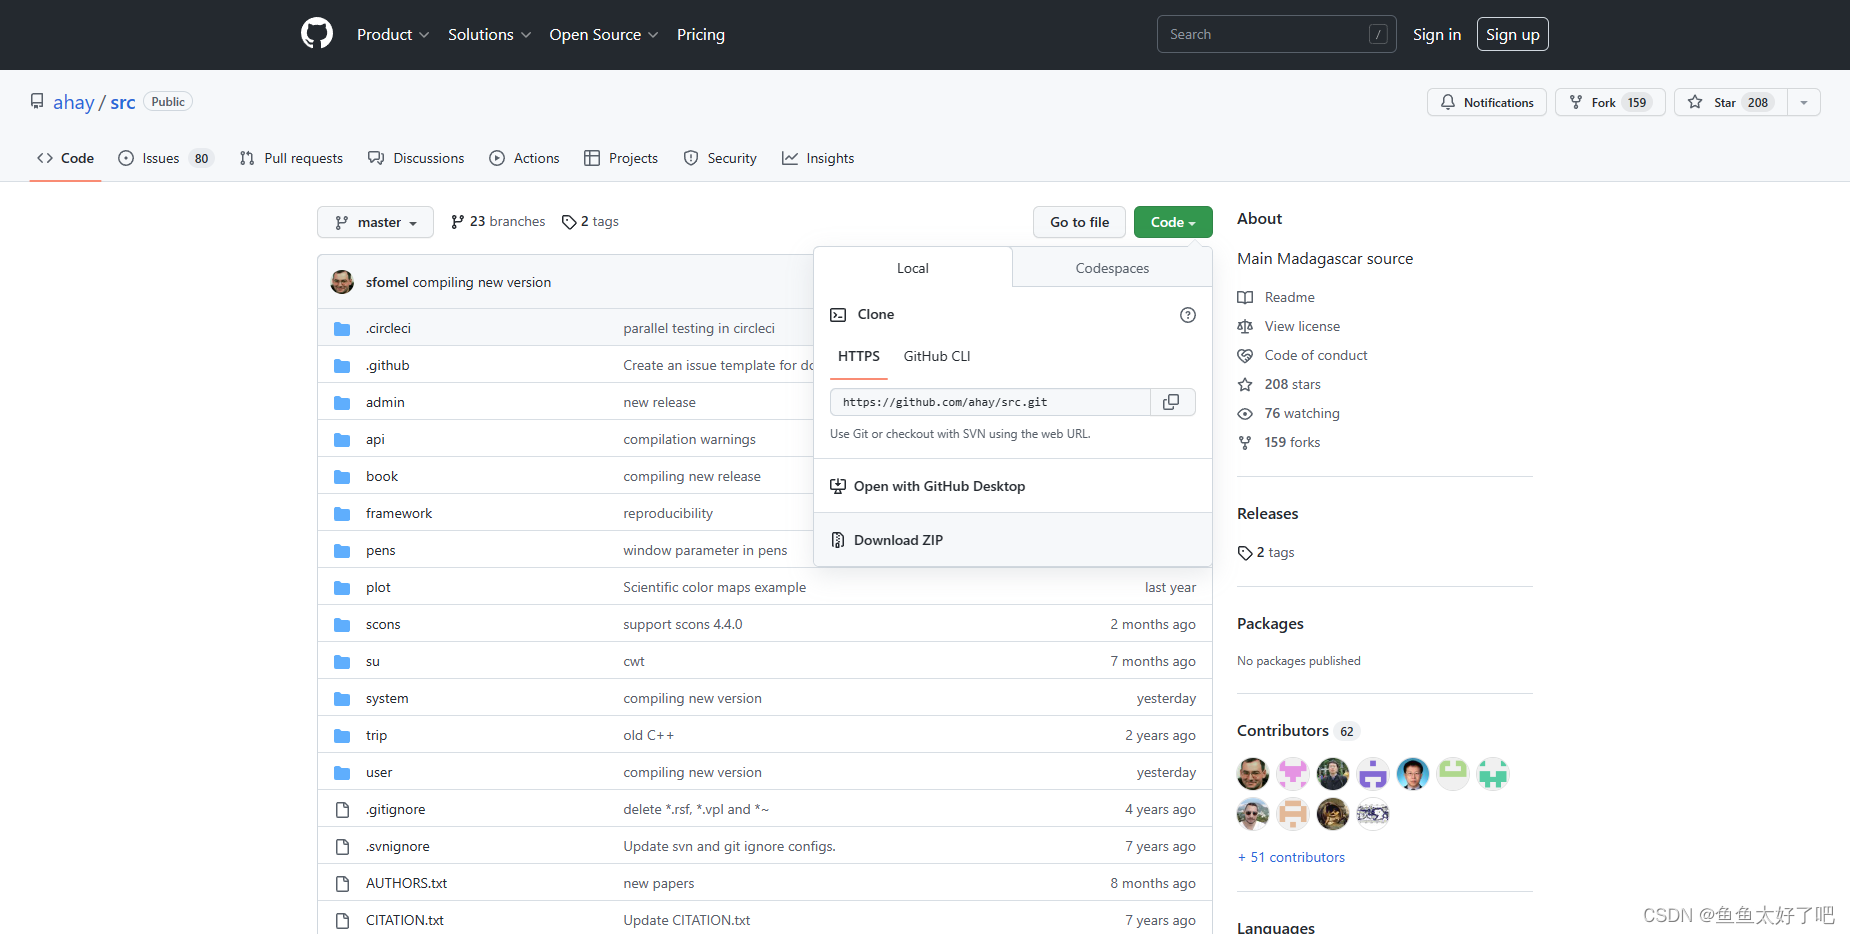Open the Actions tab
Image resolution: width=1850 pixels, height=934 pixels.
click(x=524, y=158)
